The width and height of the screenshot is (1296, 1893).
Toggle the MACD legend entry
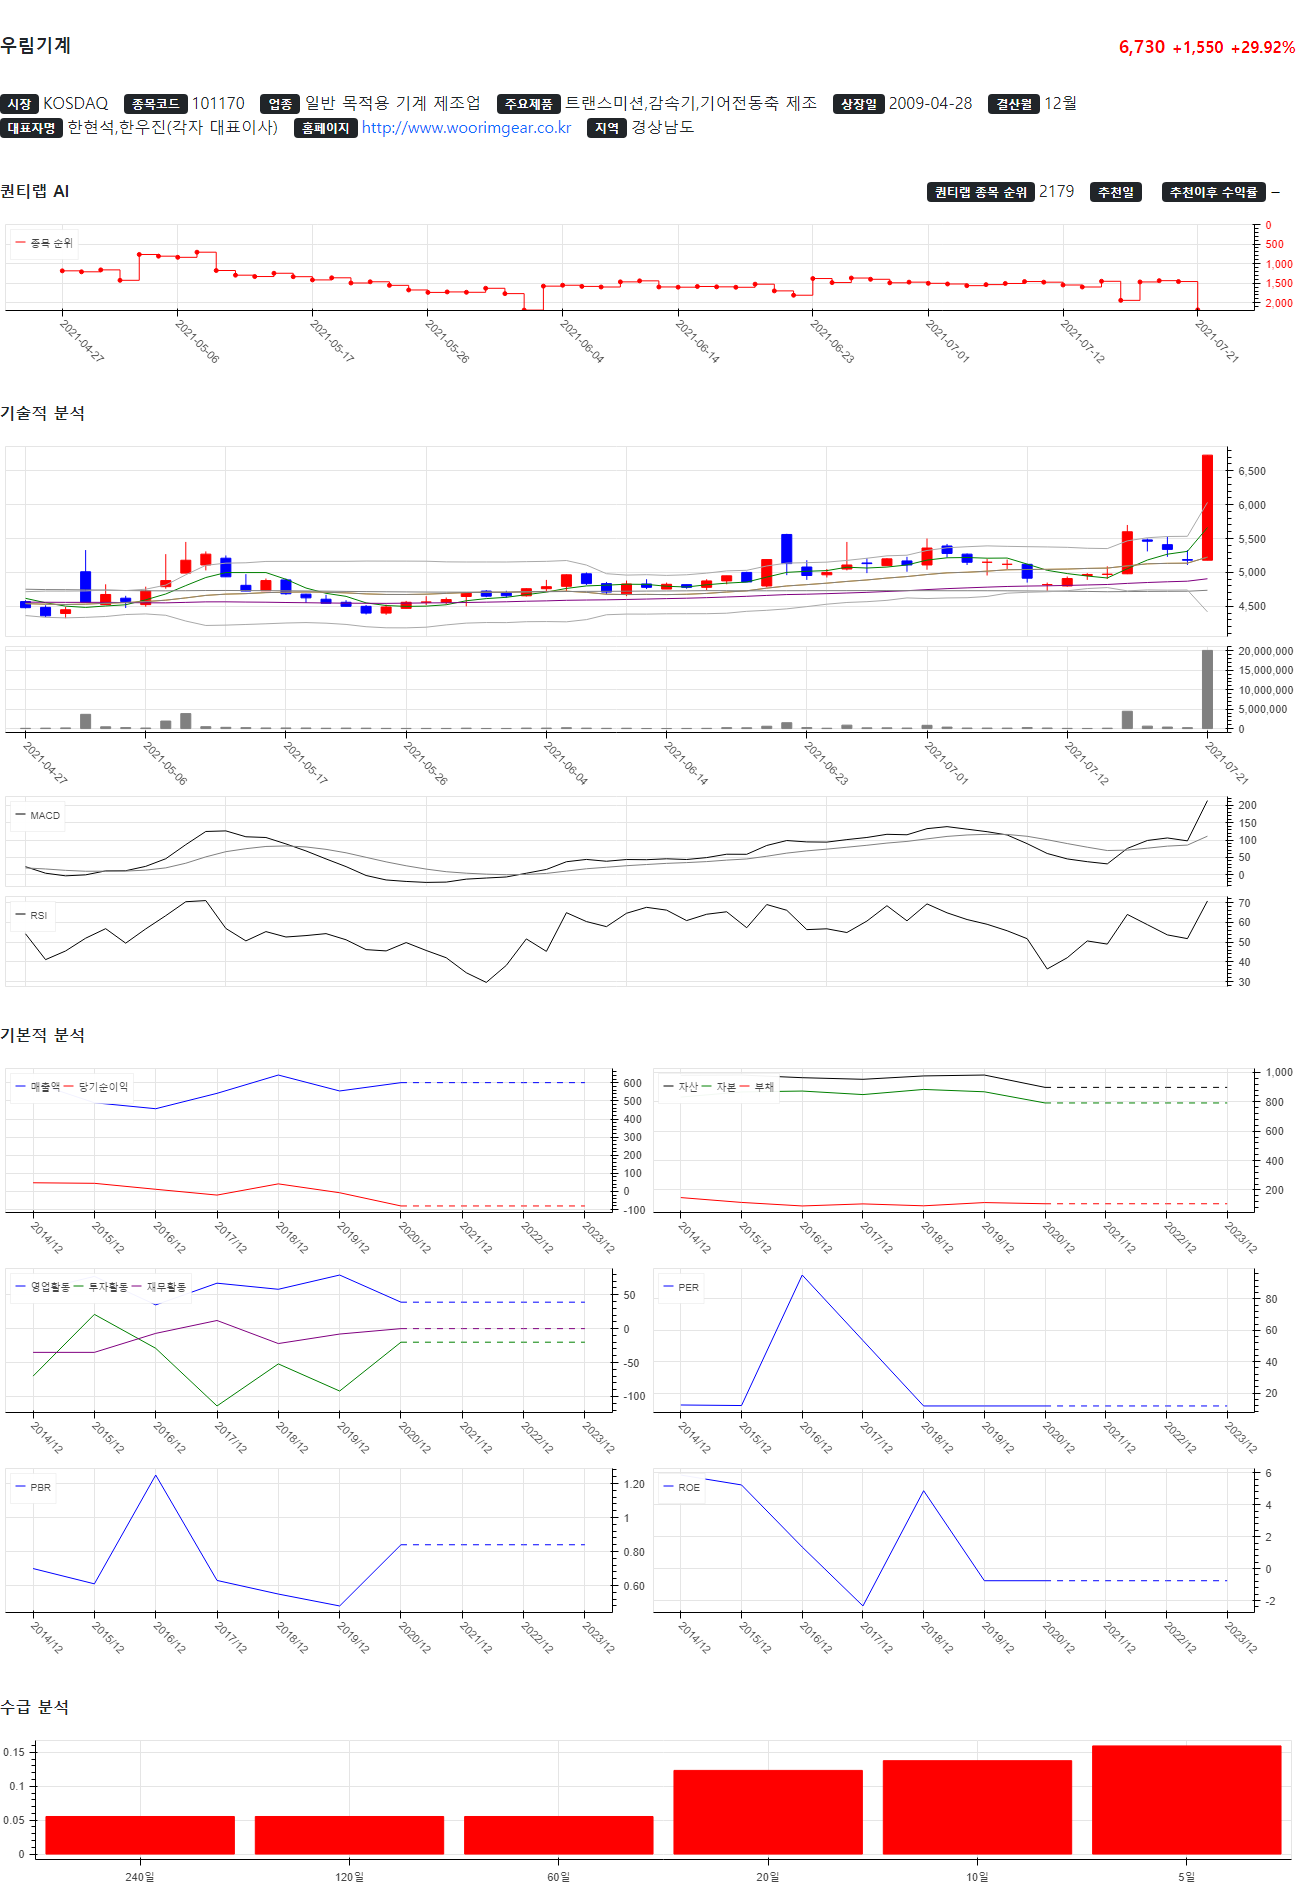[x=38, y=815]
